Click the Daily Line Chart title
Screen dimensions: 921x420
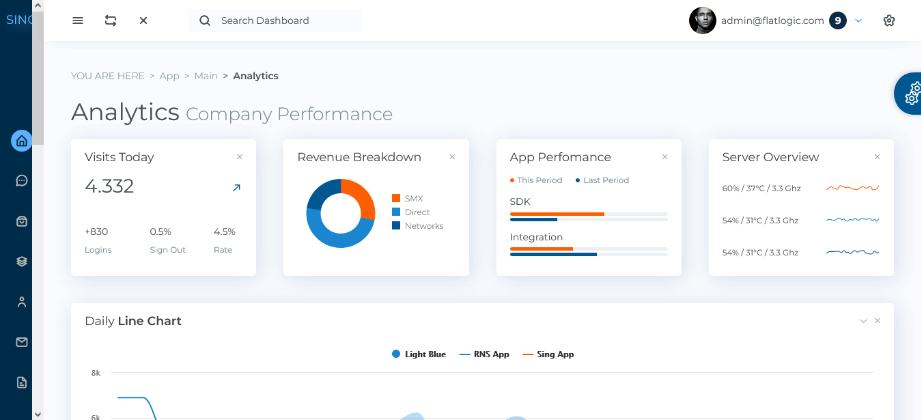pyautogui.click(x=133, y=321)
